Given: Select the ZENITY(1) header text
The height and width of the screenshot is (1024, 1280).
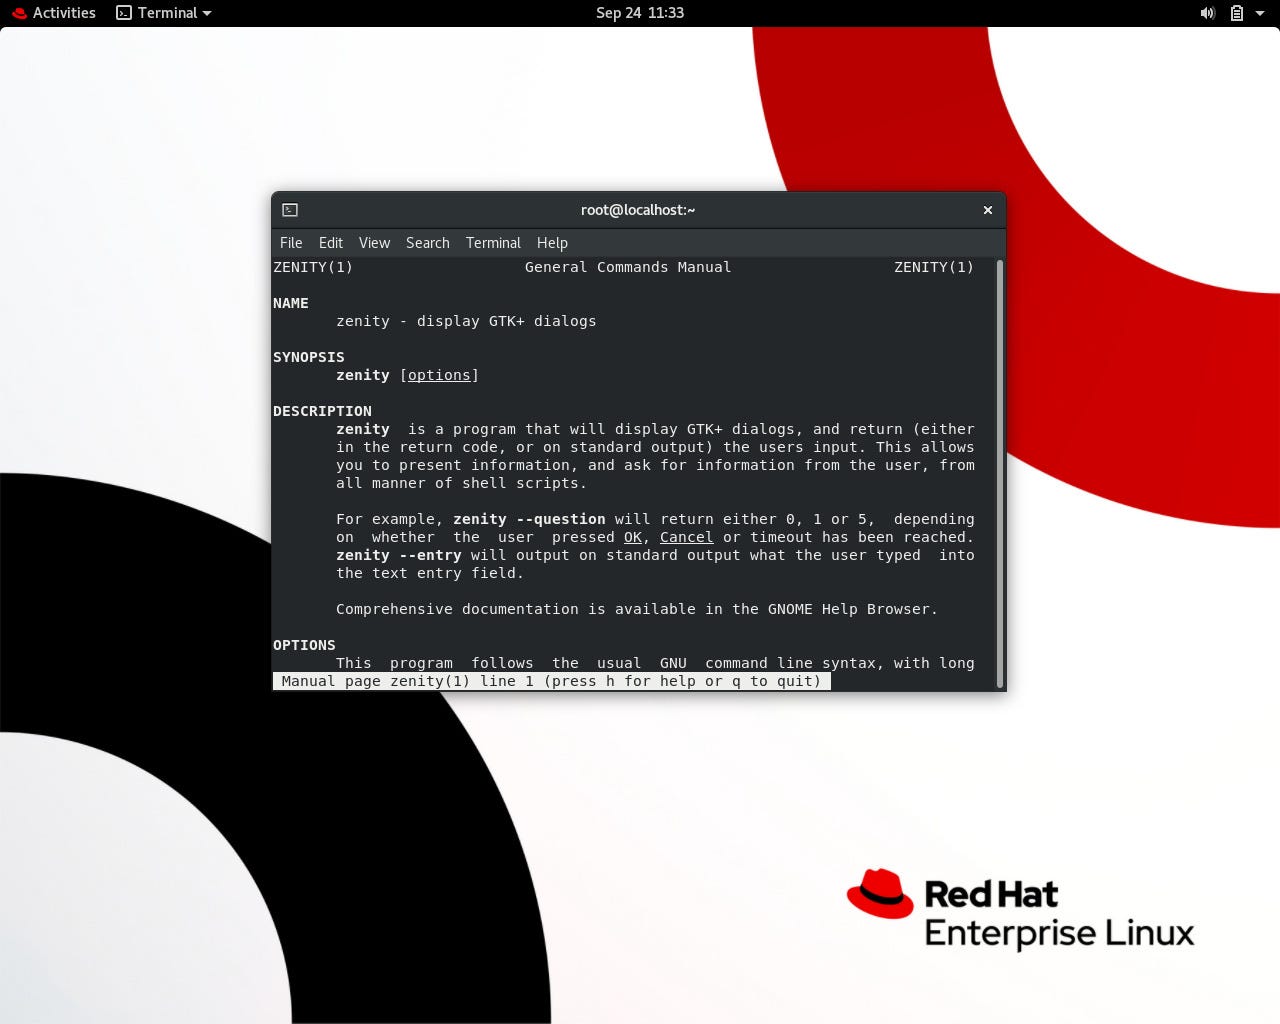Looking at the screenshot, I should 313,267.
